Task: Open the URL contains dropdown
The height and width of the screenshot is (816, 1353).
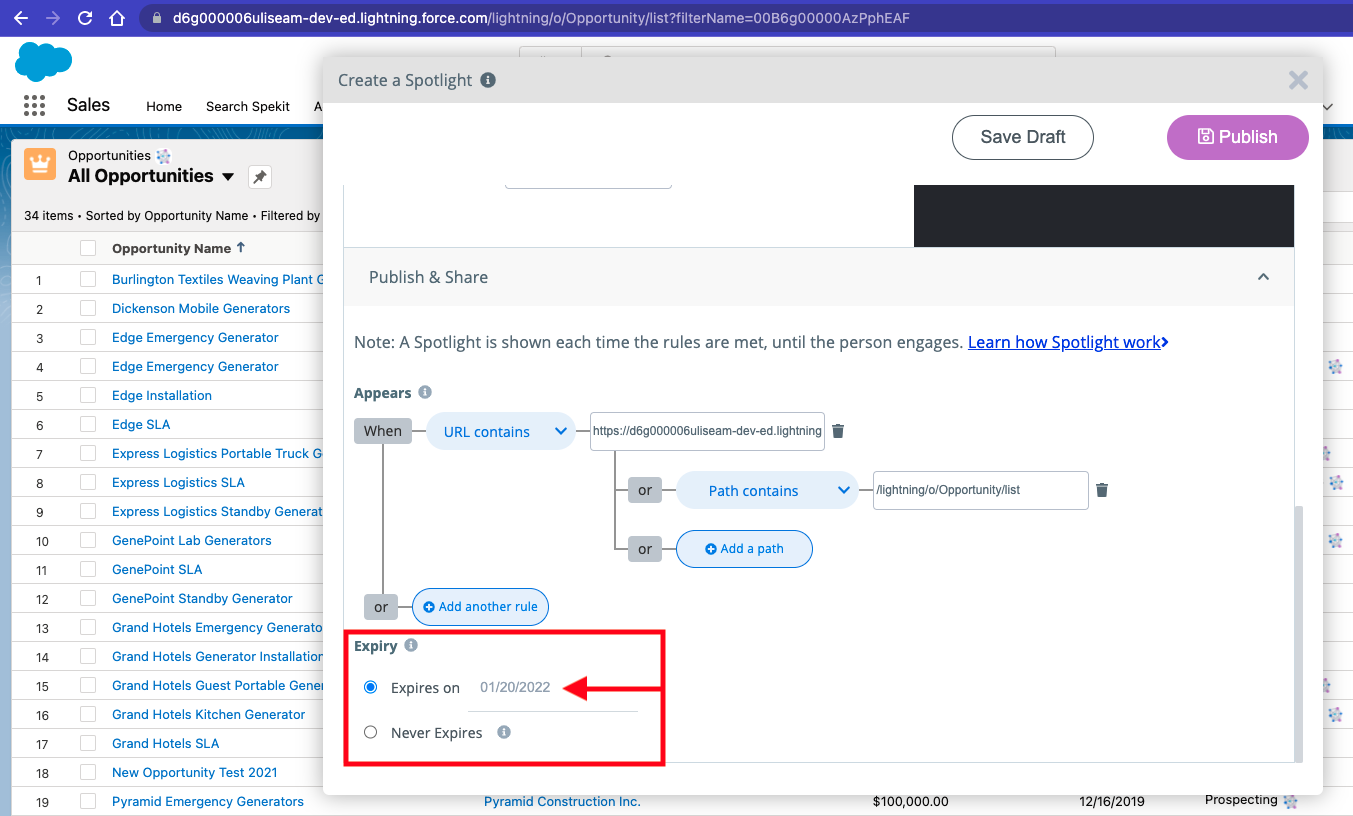Action: (x=501, y=431)
